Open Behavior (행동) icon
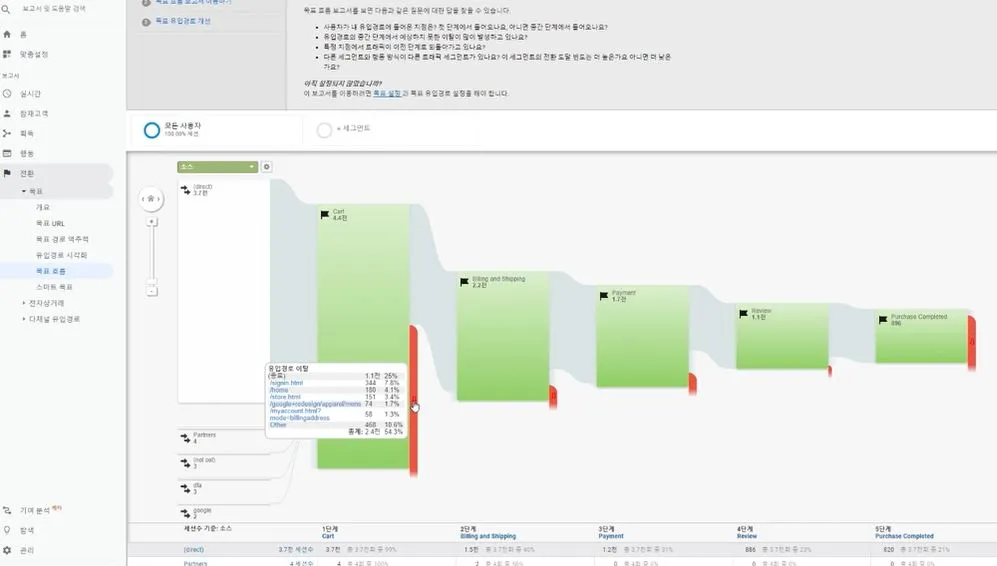The width and height of the screenshot is (997, 566). tap(7, 153)
